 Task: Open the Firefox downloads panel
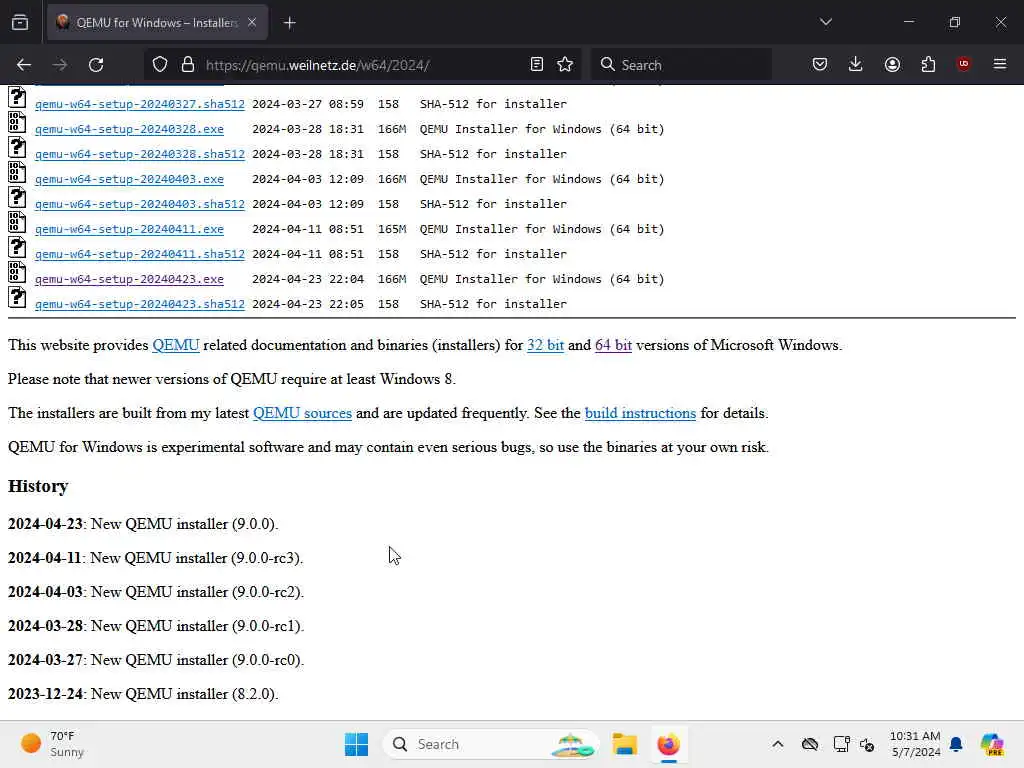tap(856, 64)
